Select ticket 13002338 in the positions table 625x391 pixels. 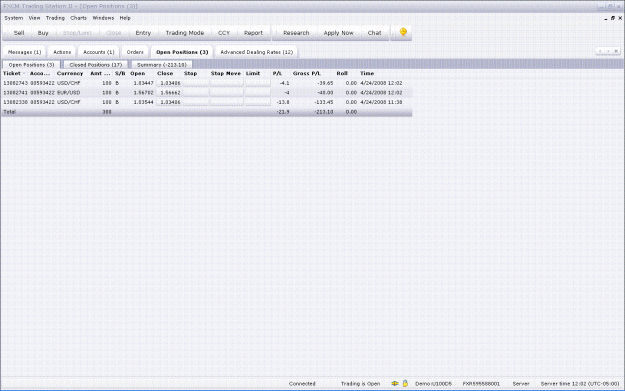pos(16,102)
